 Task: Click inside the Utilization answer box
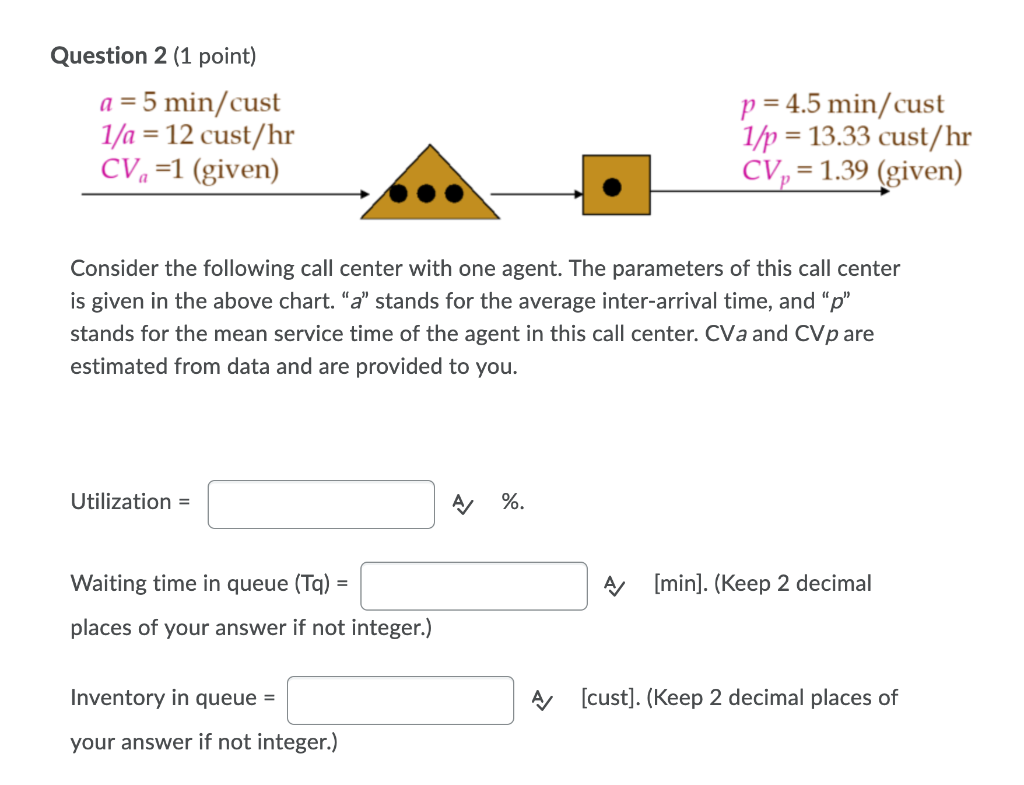click(320, 504)
